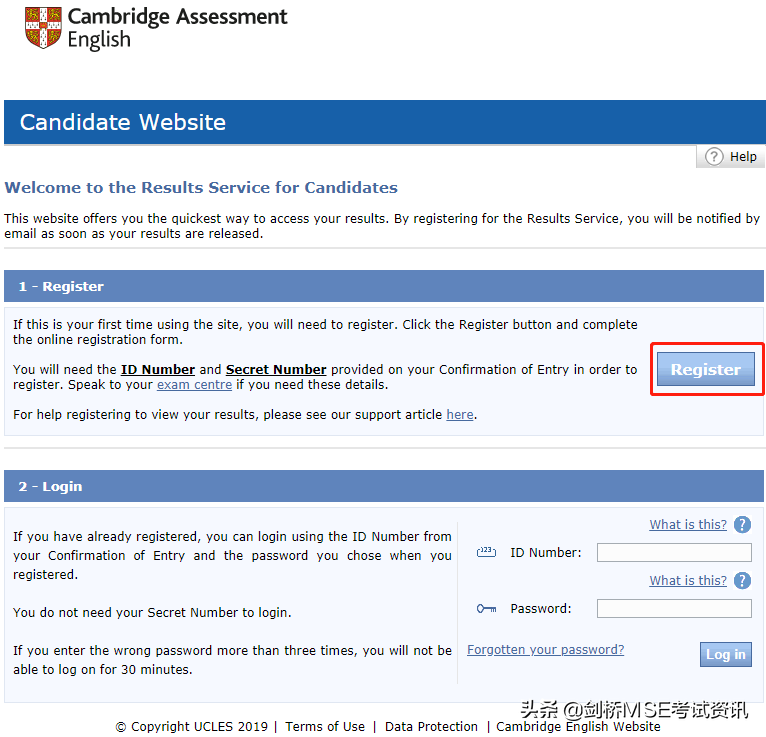Focus the Password input field
The width and height of the screenshot is (766, 737).
pos(674,609)
